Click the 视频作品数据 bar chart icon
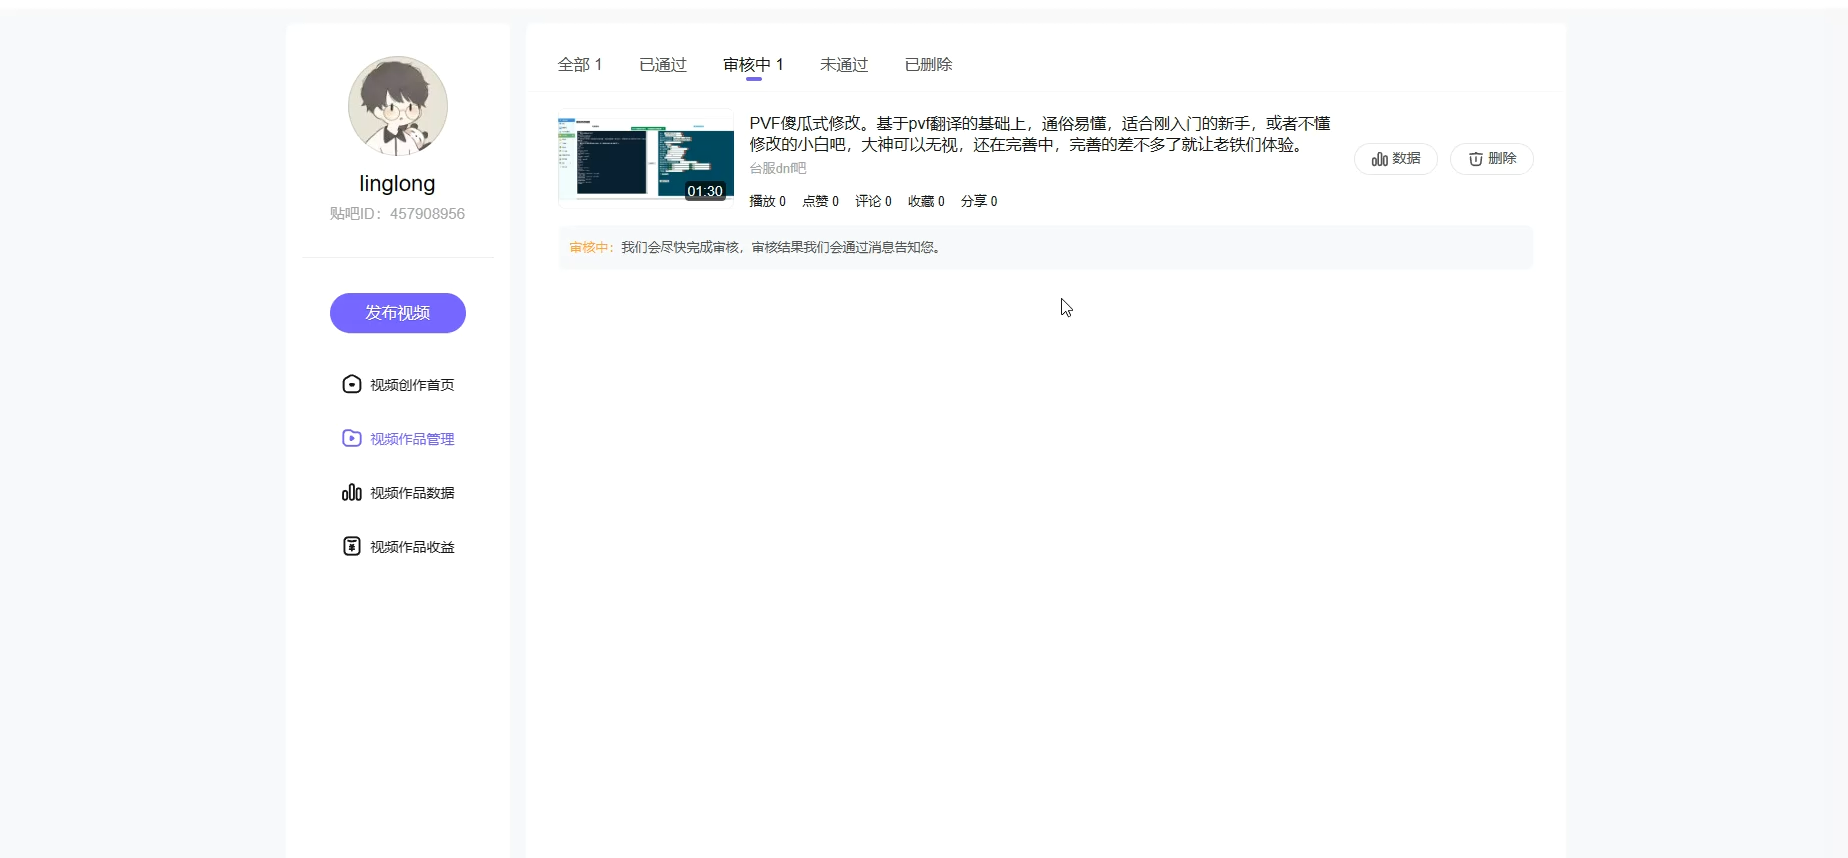The width and height of the screenshot is (1848, 858). (x=352, y=492)
